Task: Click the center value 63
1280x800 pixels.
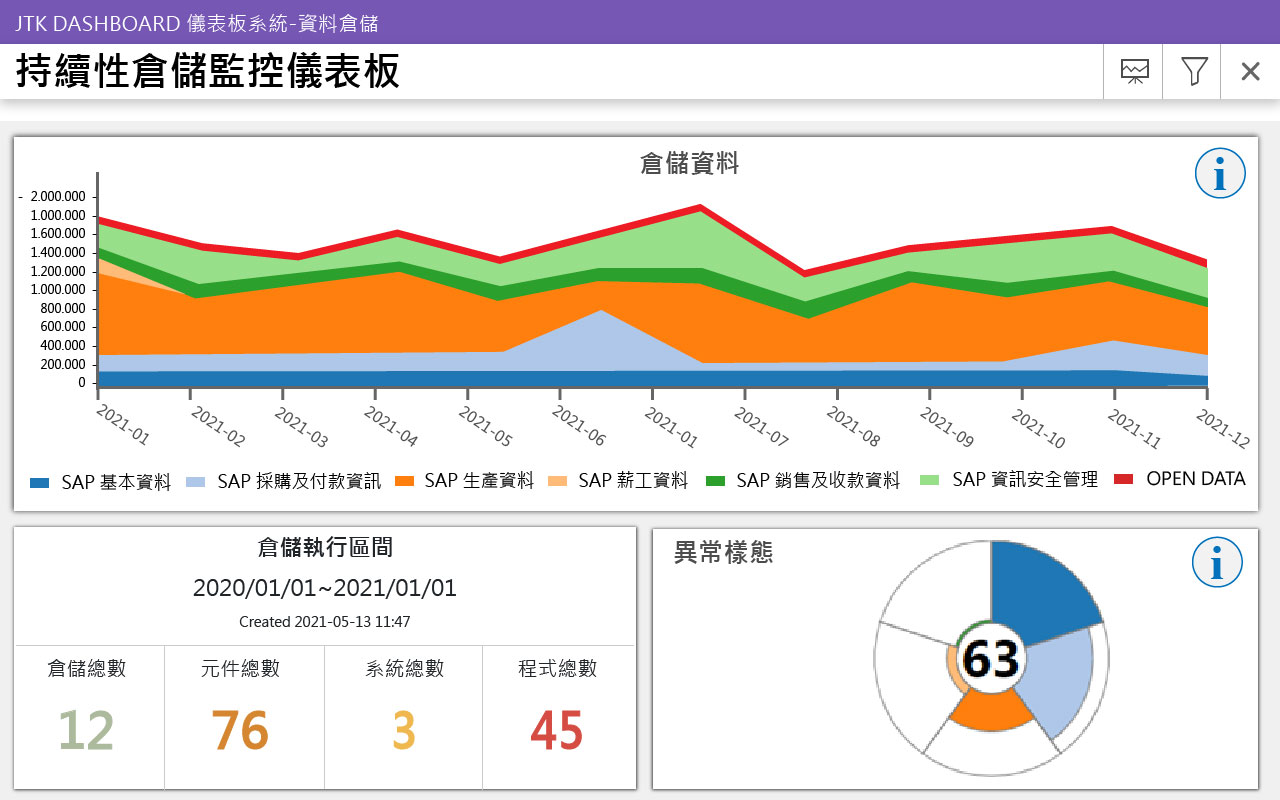Action: click(x=989, y=659)
